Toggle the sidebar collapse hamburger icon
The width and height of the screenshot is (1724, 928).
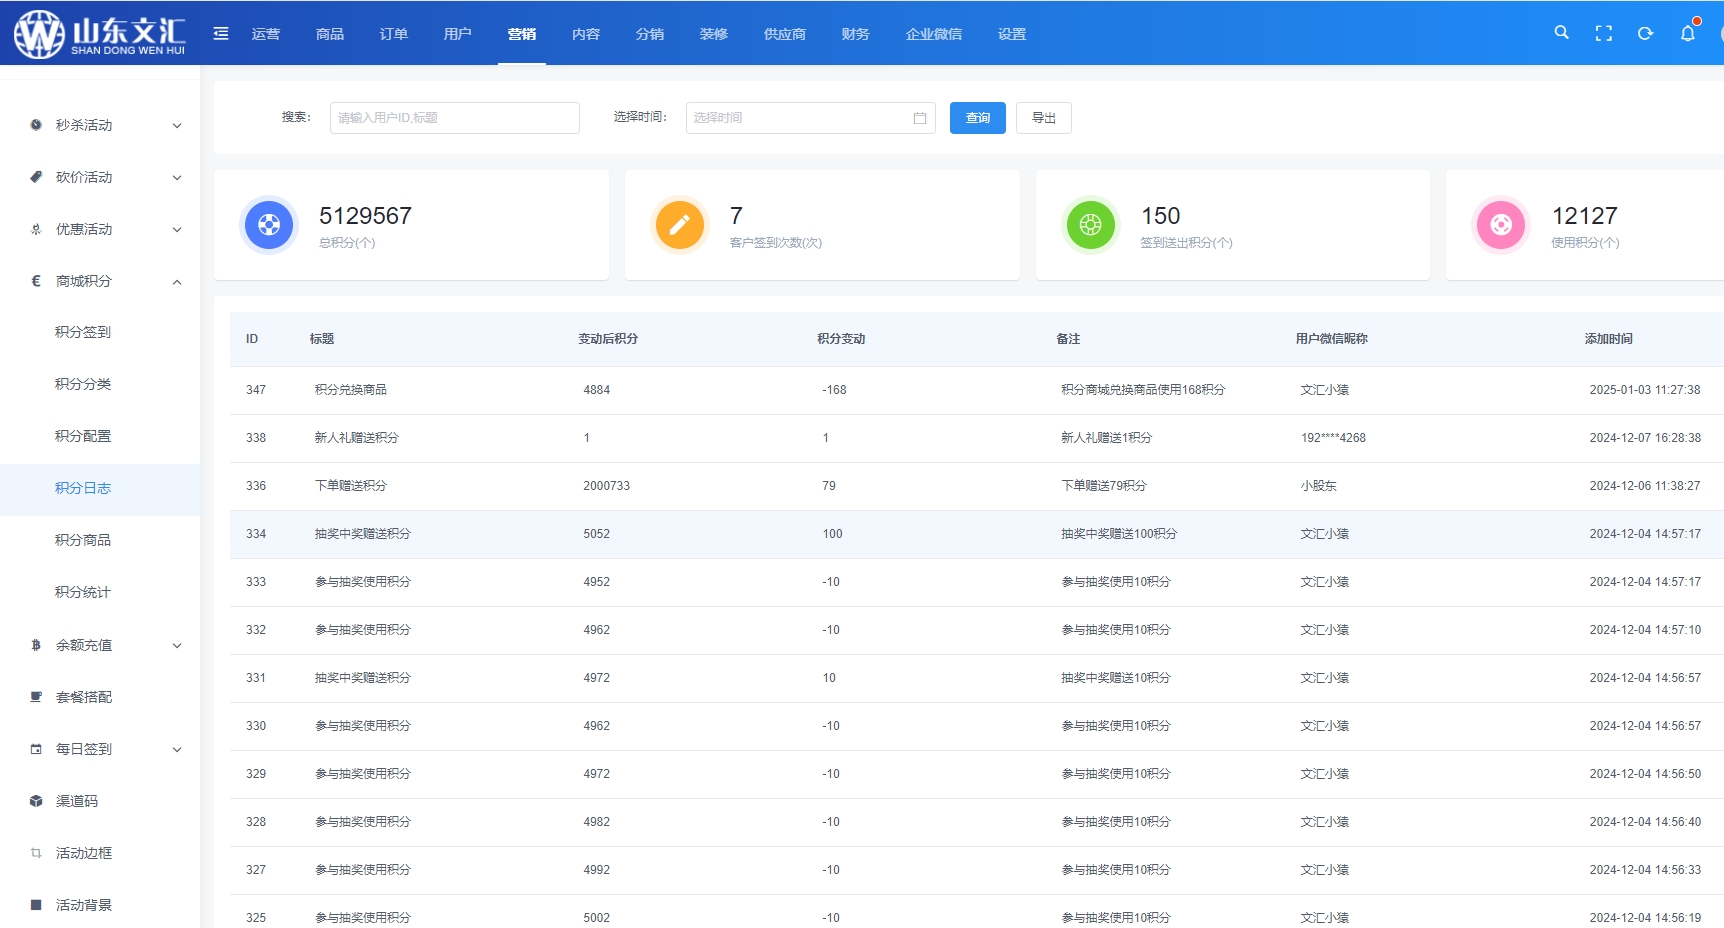(221, 34)
